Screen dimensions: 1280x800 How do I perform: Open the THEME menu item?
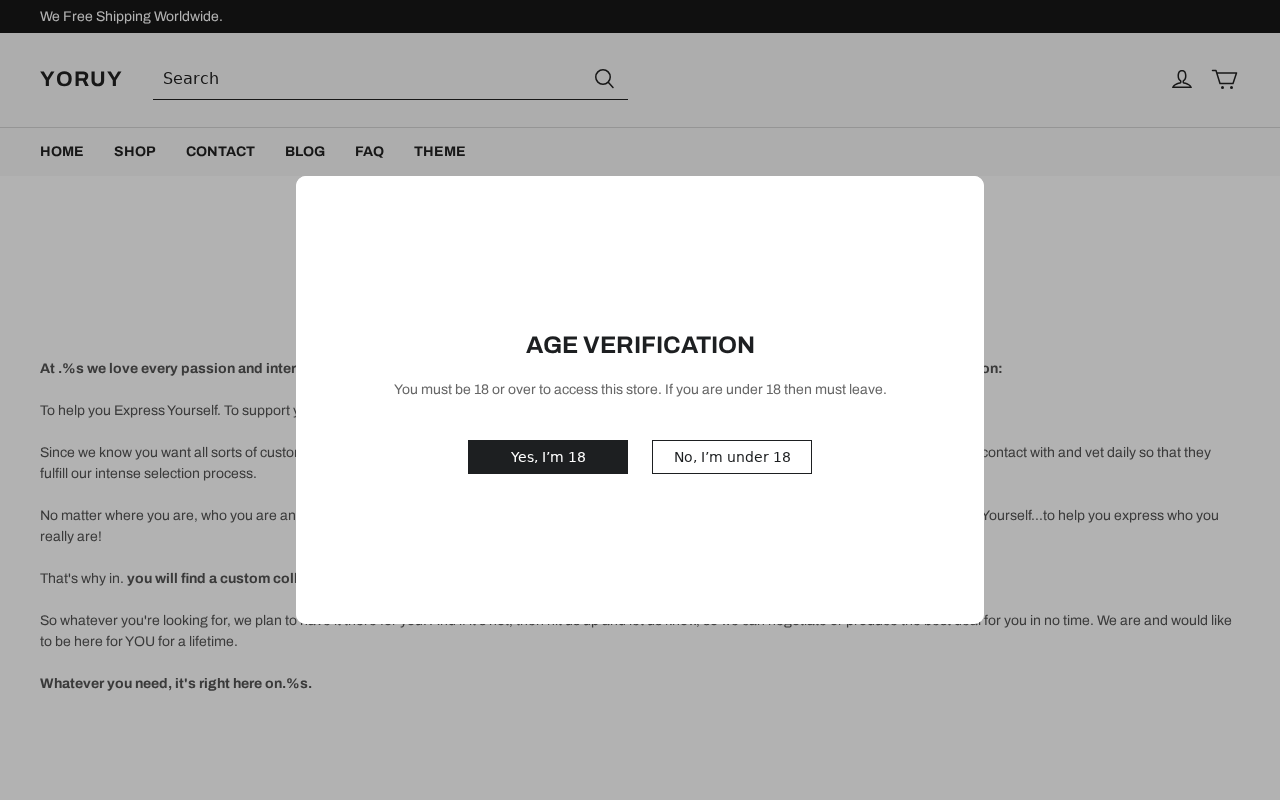click(x=440, y=152)
